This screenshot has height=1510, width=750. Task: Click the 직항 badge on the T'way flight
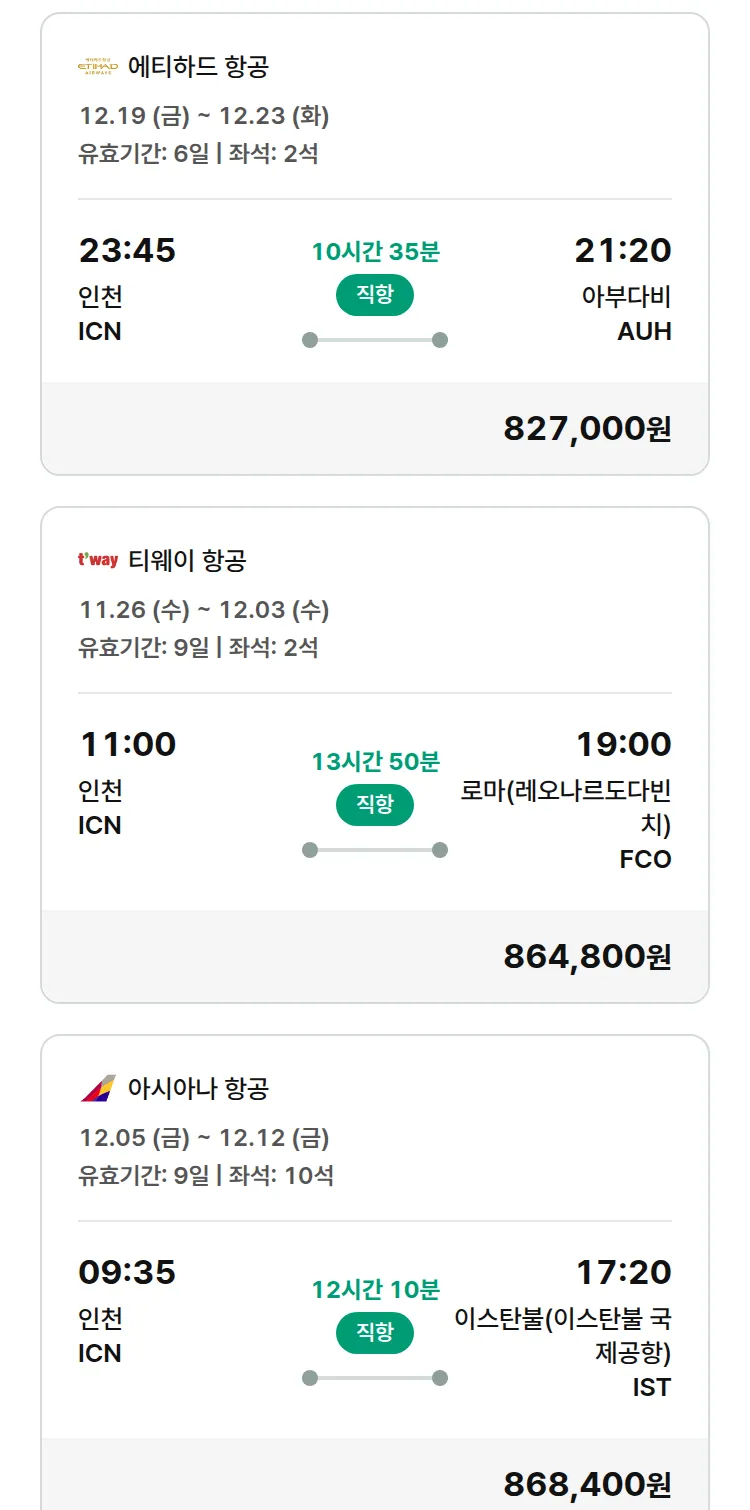pyautogui.click(x=375, y=804)
